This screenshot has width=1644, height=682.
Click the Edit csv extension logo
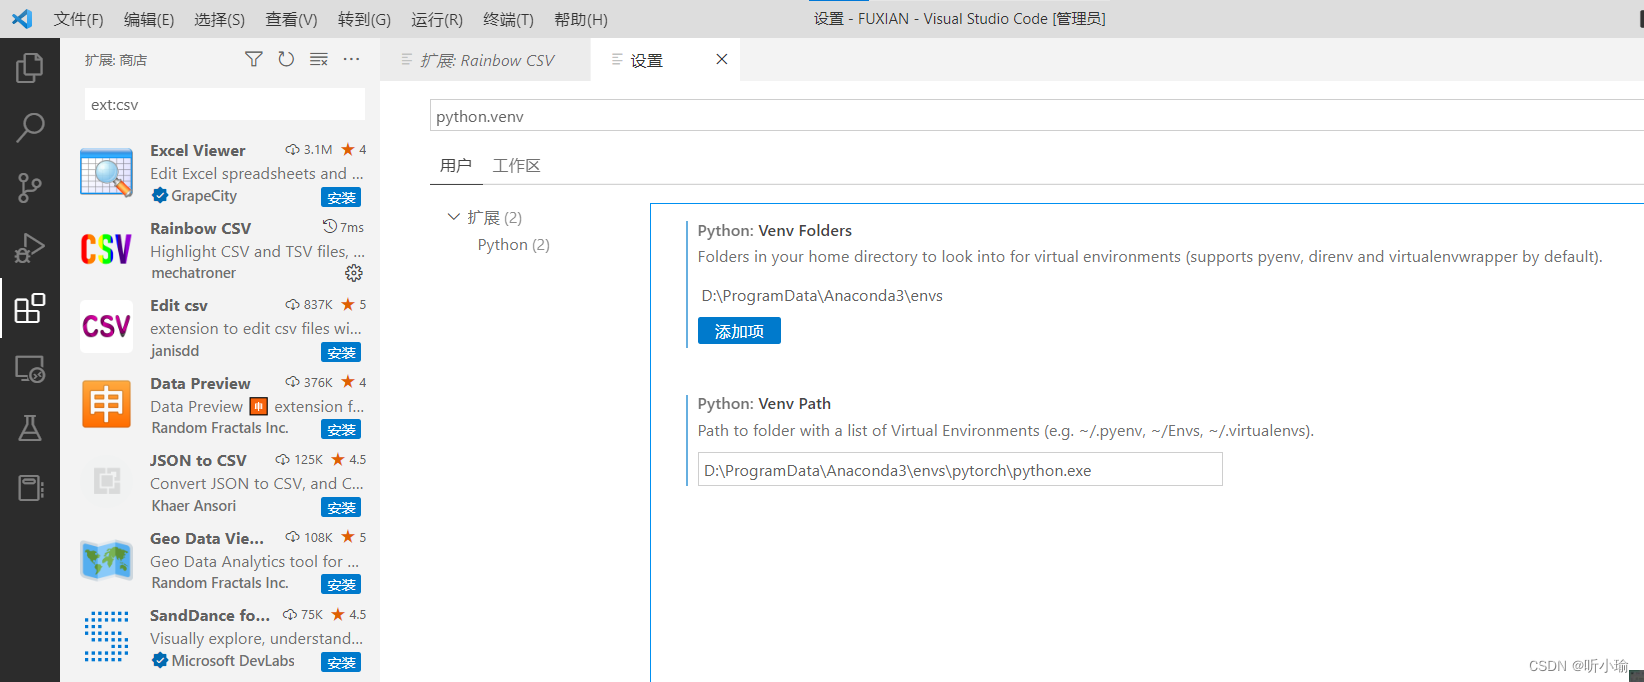(x=106, y=326)
